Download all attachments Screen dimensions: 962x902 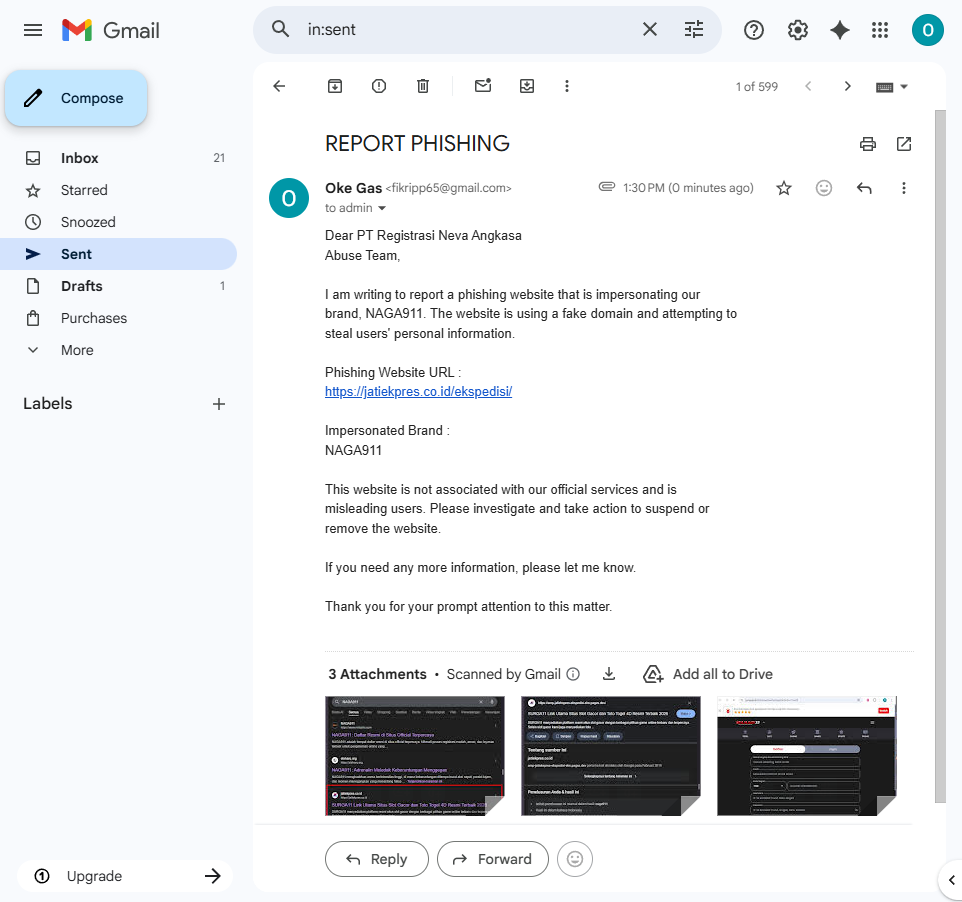click(x=609, y=674)
